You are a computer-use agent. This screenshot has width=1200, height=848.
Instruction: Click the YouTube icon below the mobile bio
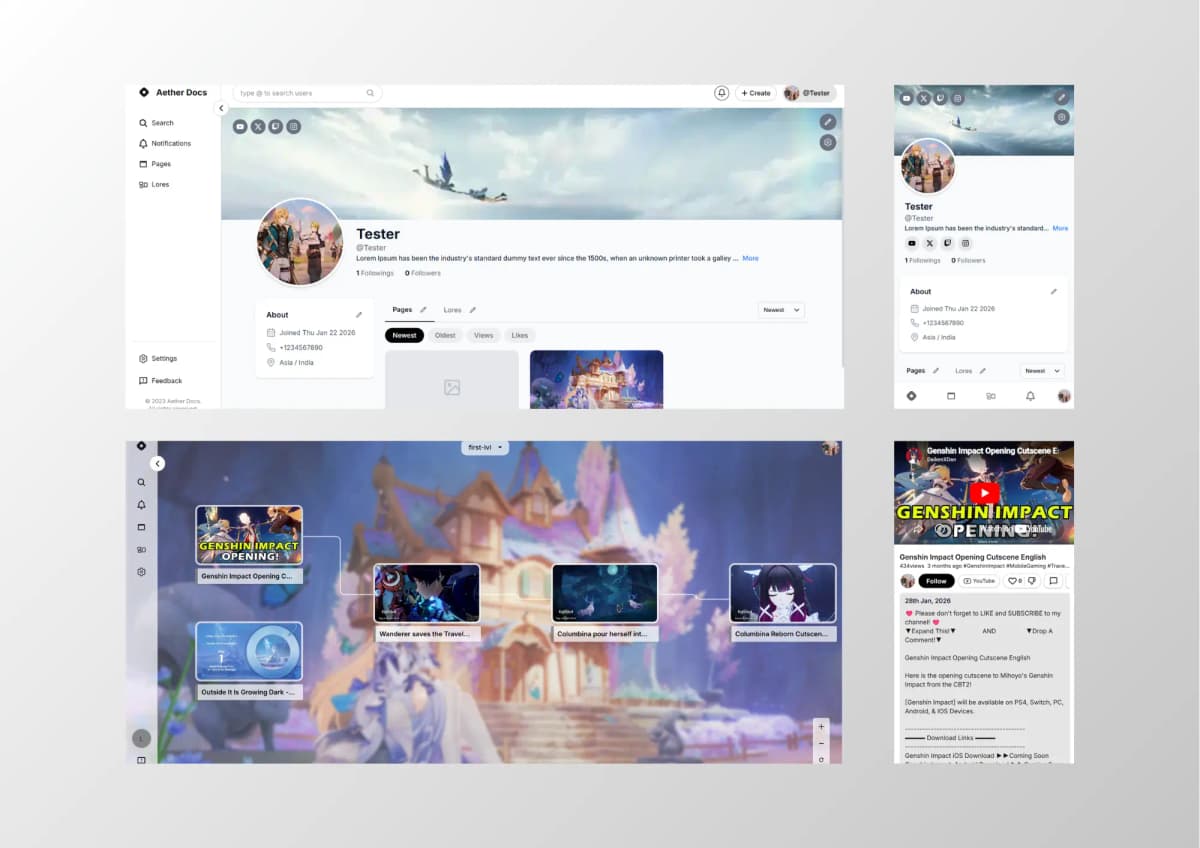click(912, 243)
